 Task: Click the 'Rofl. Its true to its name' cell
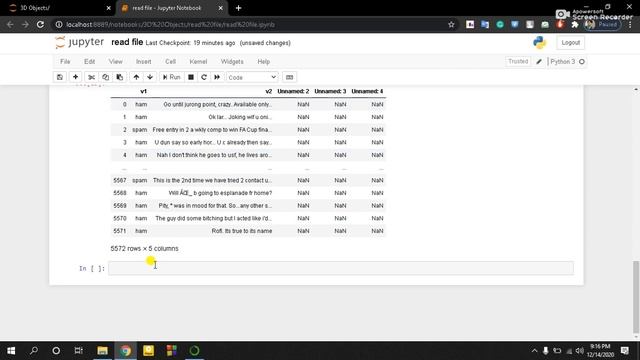pos(242,231)
